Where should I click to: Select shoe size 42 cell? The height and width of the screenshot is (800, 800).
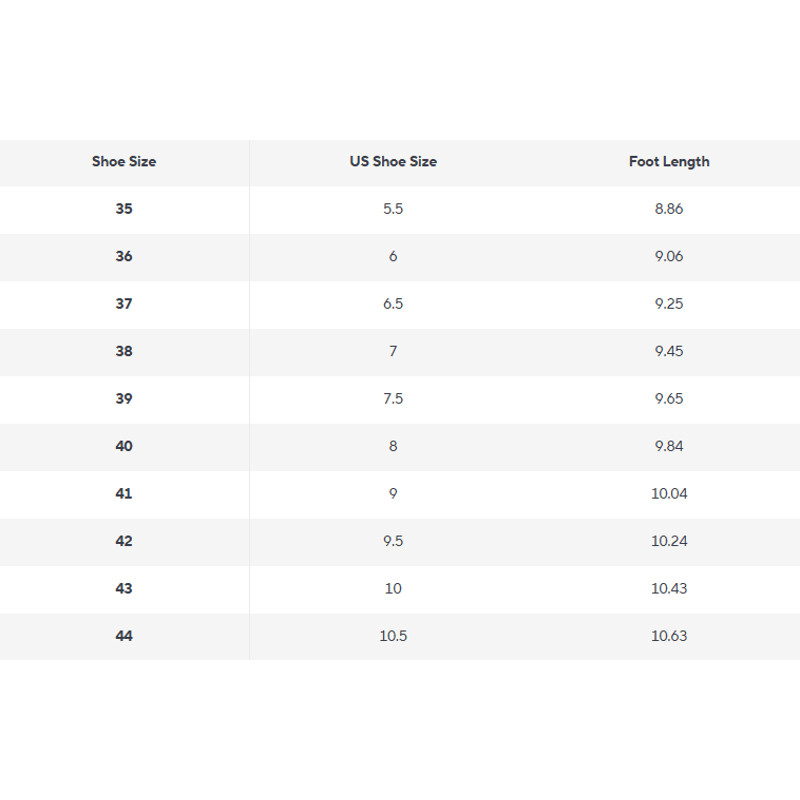point(124,541)
